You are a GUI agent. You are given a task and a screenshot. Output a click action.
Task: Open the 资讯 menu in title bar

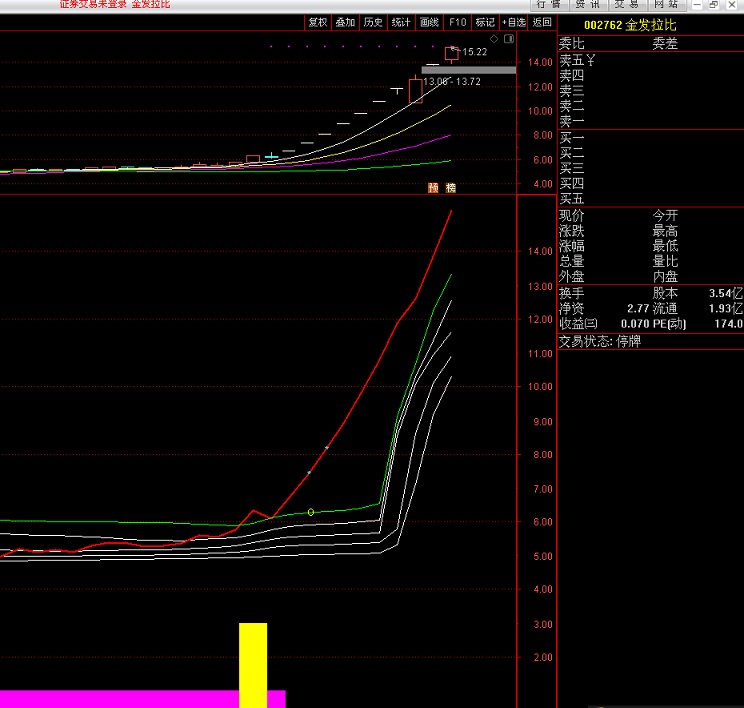coord(588,4)
